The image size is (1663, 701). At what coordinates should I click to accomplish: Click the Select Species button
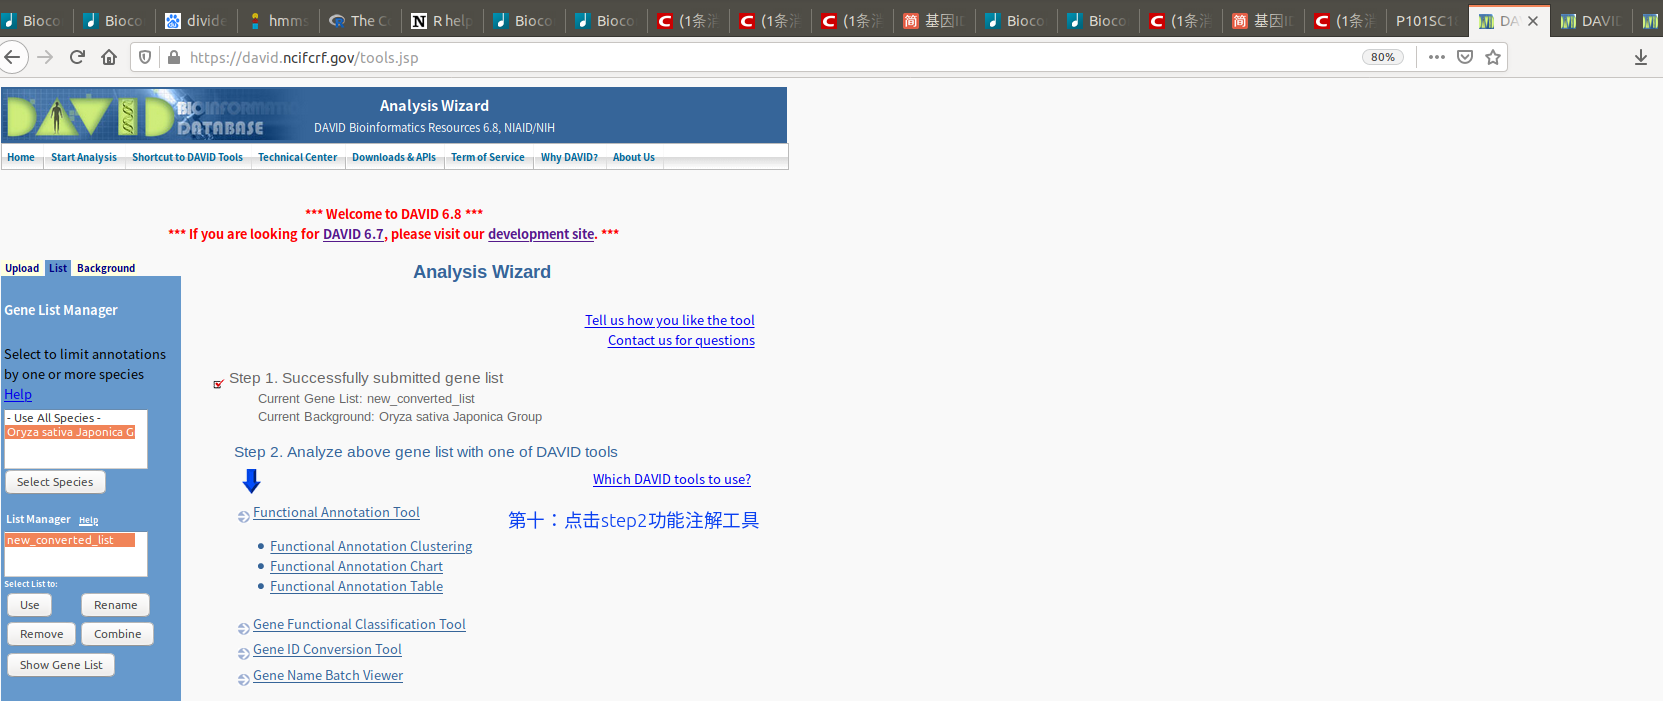tap(55, 482)
